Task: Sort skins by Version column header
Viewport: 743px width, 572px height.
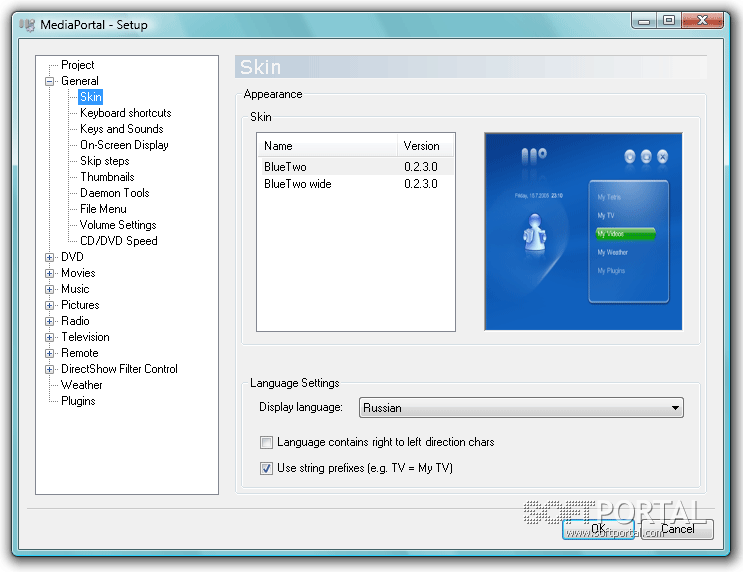Action: click(x=425, y=146)
